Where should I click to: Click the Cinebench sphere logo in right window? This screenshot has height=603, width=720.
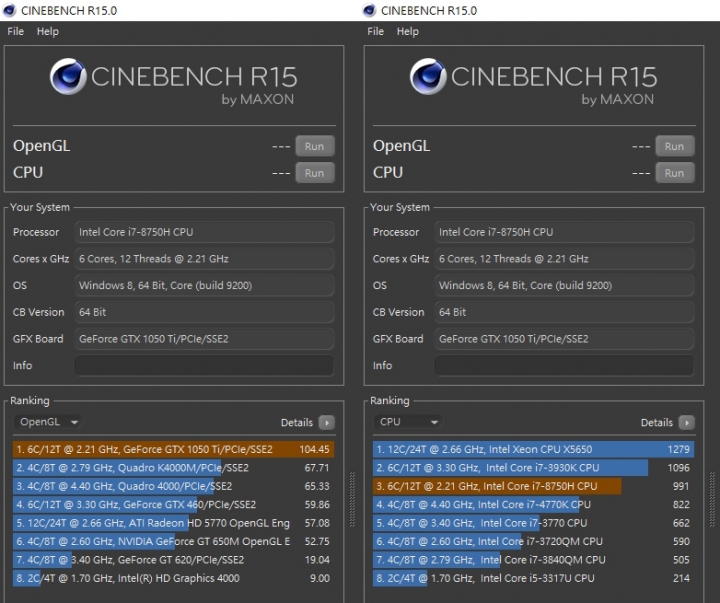[428, 76]
